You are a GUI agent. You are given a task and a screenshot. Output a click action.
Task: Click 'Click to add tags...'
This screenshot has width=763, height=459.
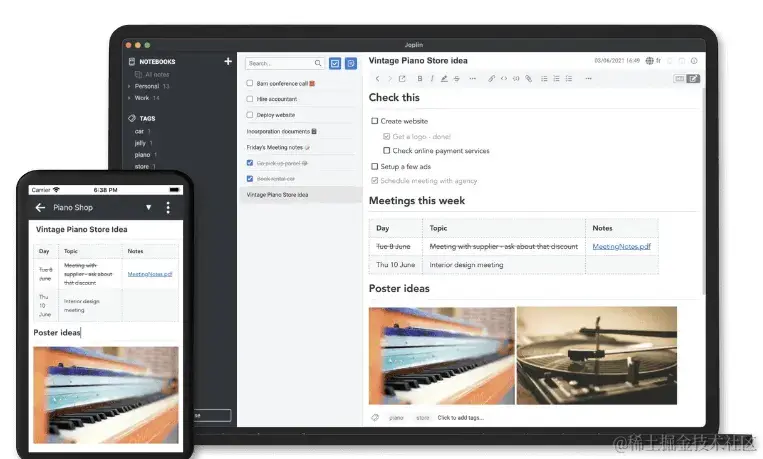click(x=460, y=418)
